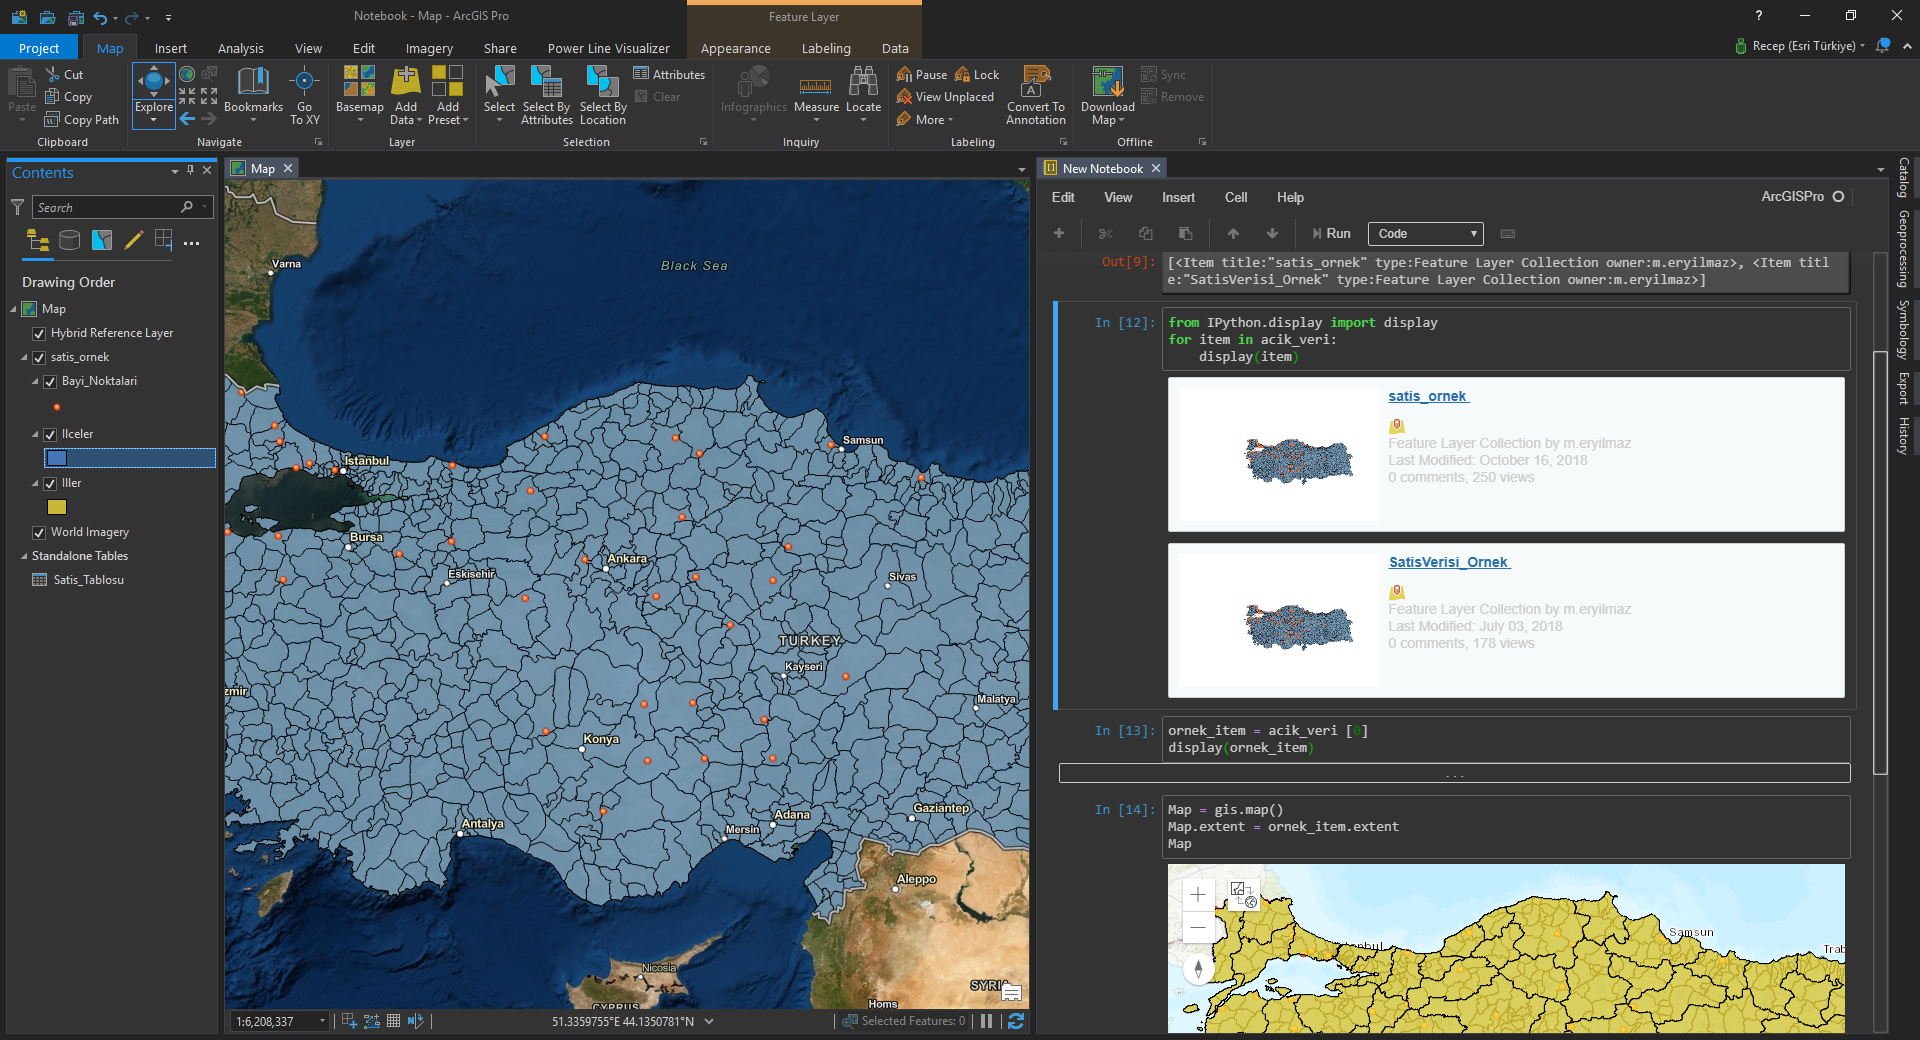Viewport: 1920px width, 1040px height.
Task: Click the Pause labeling button
Action: (x=922, y=74)
